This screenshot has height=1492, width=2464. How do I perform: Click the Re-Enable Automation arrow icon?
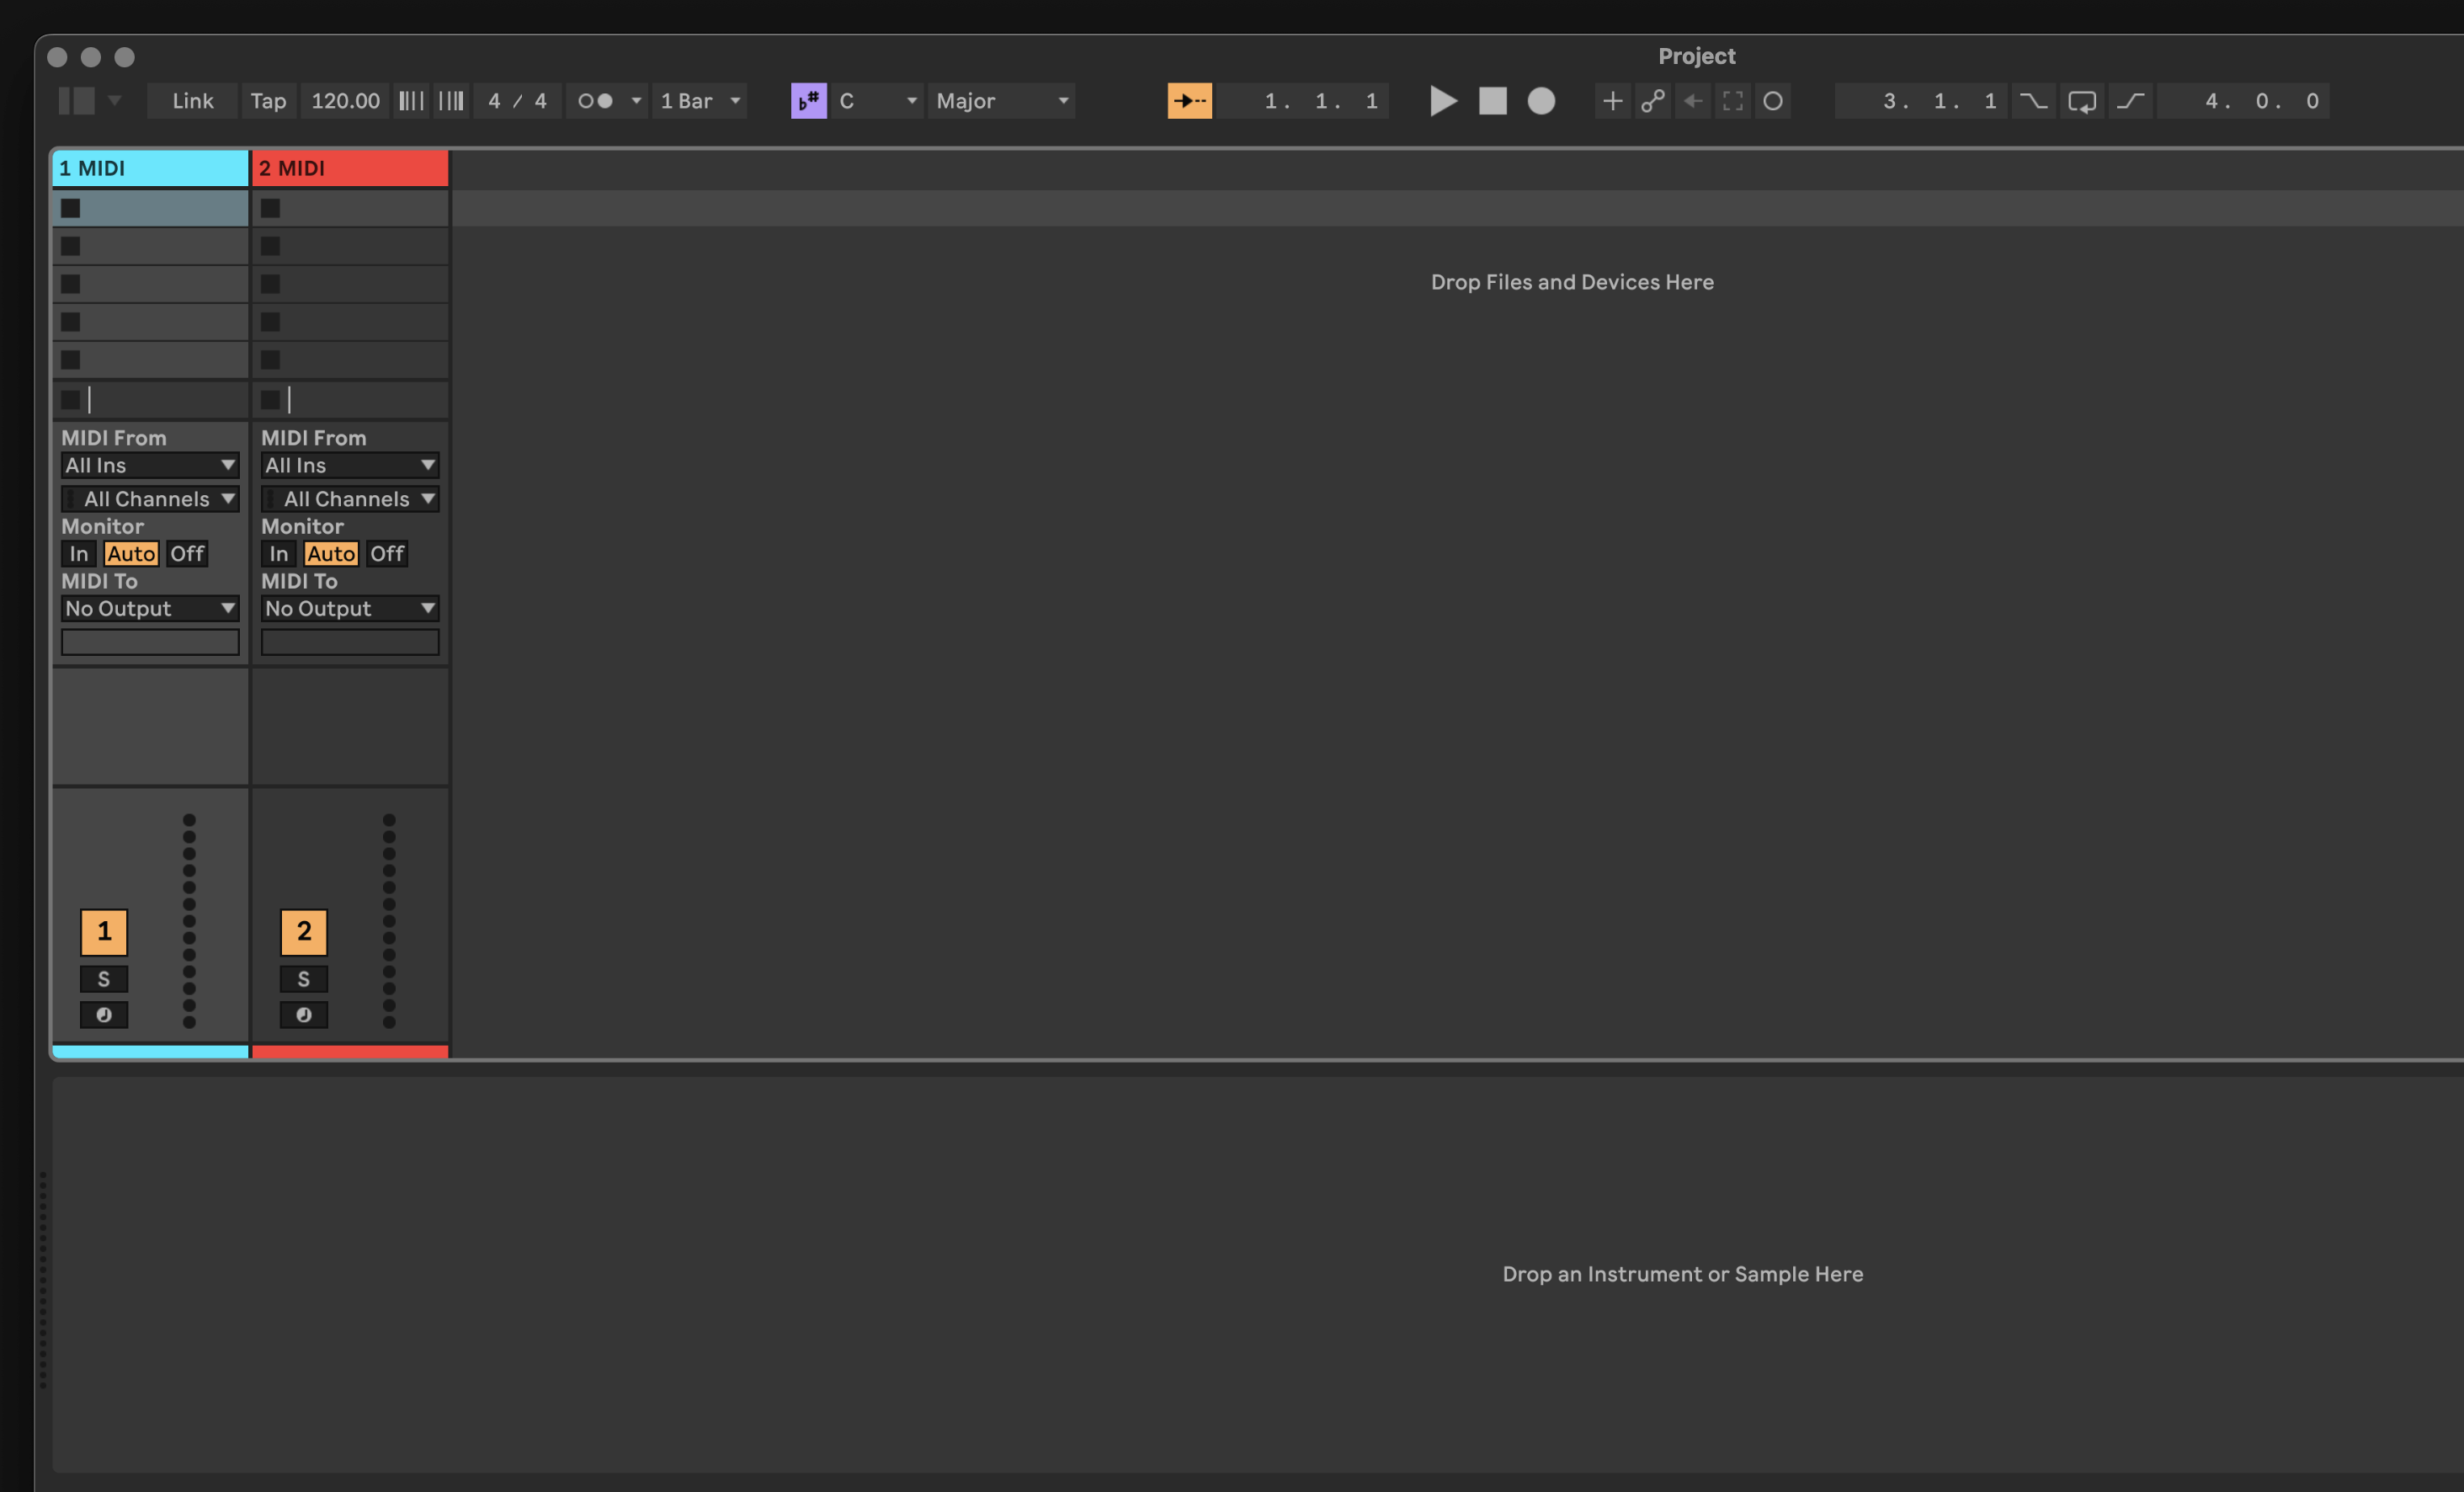(x=1692, y=101)
